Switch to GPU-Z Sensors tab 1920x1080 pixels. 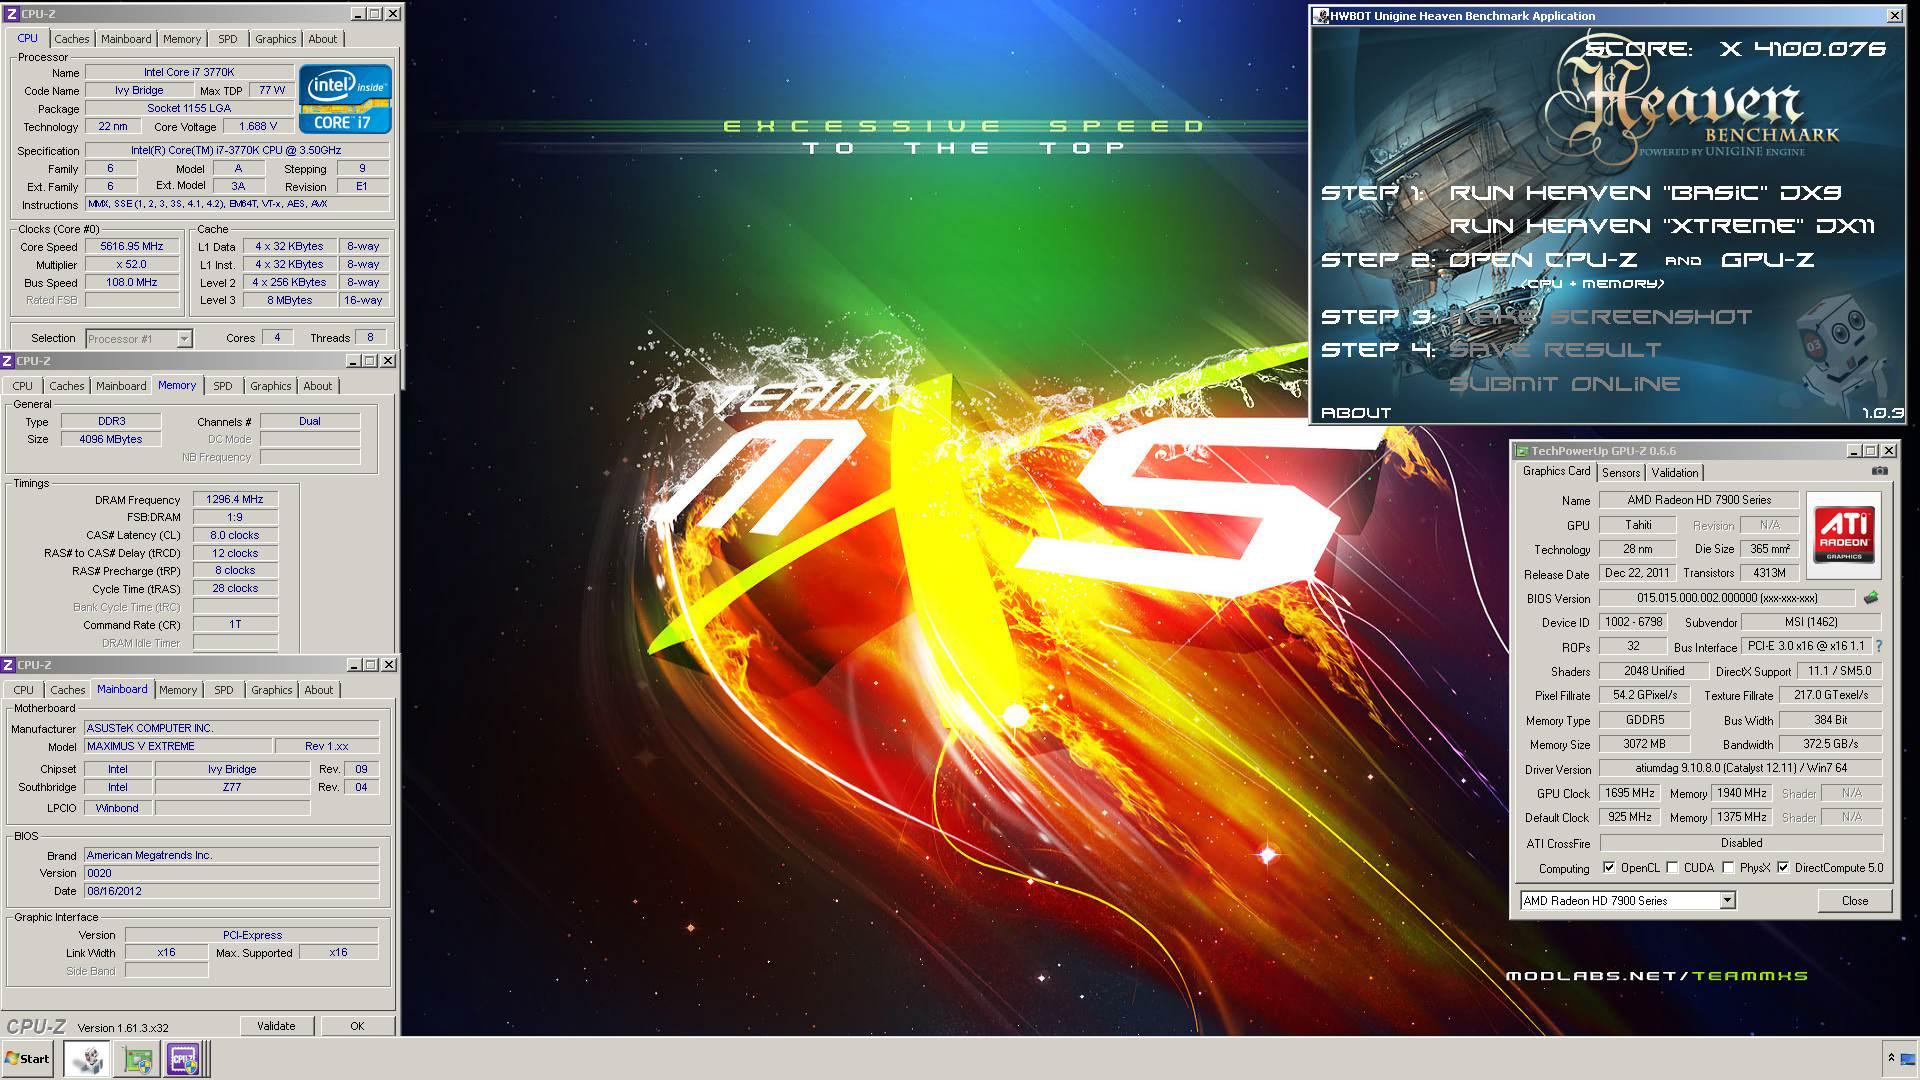[x=1621, y=473]
